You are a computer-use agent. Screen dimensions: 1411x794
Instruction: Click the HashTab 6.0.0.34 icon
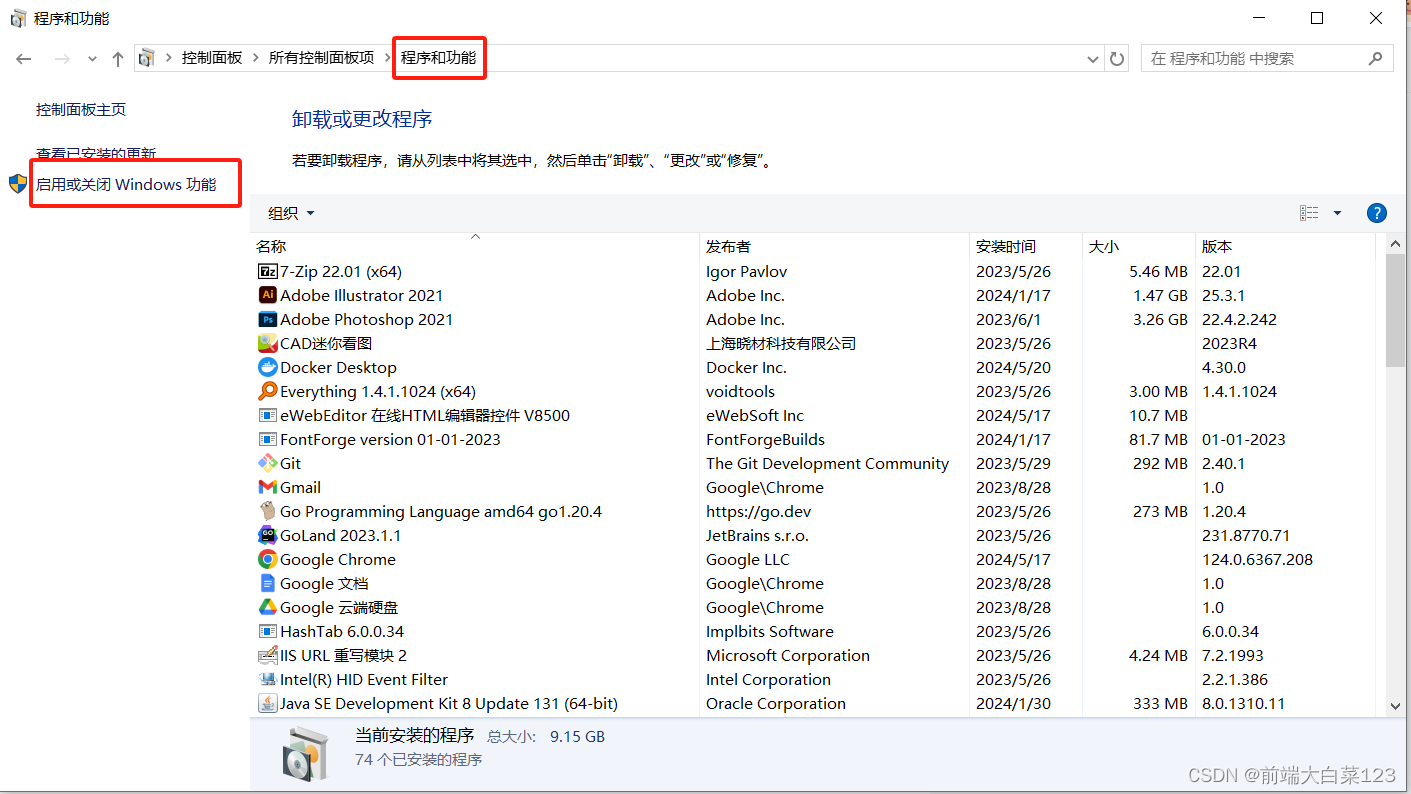[267, 631]
